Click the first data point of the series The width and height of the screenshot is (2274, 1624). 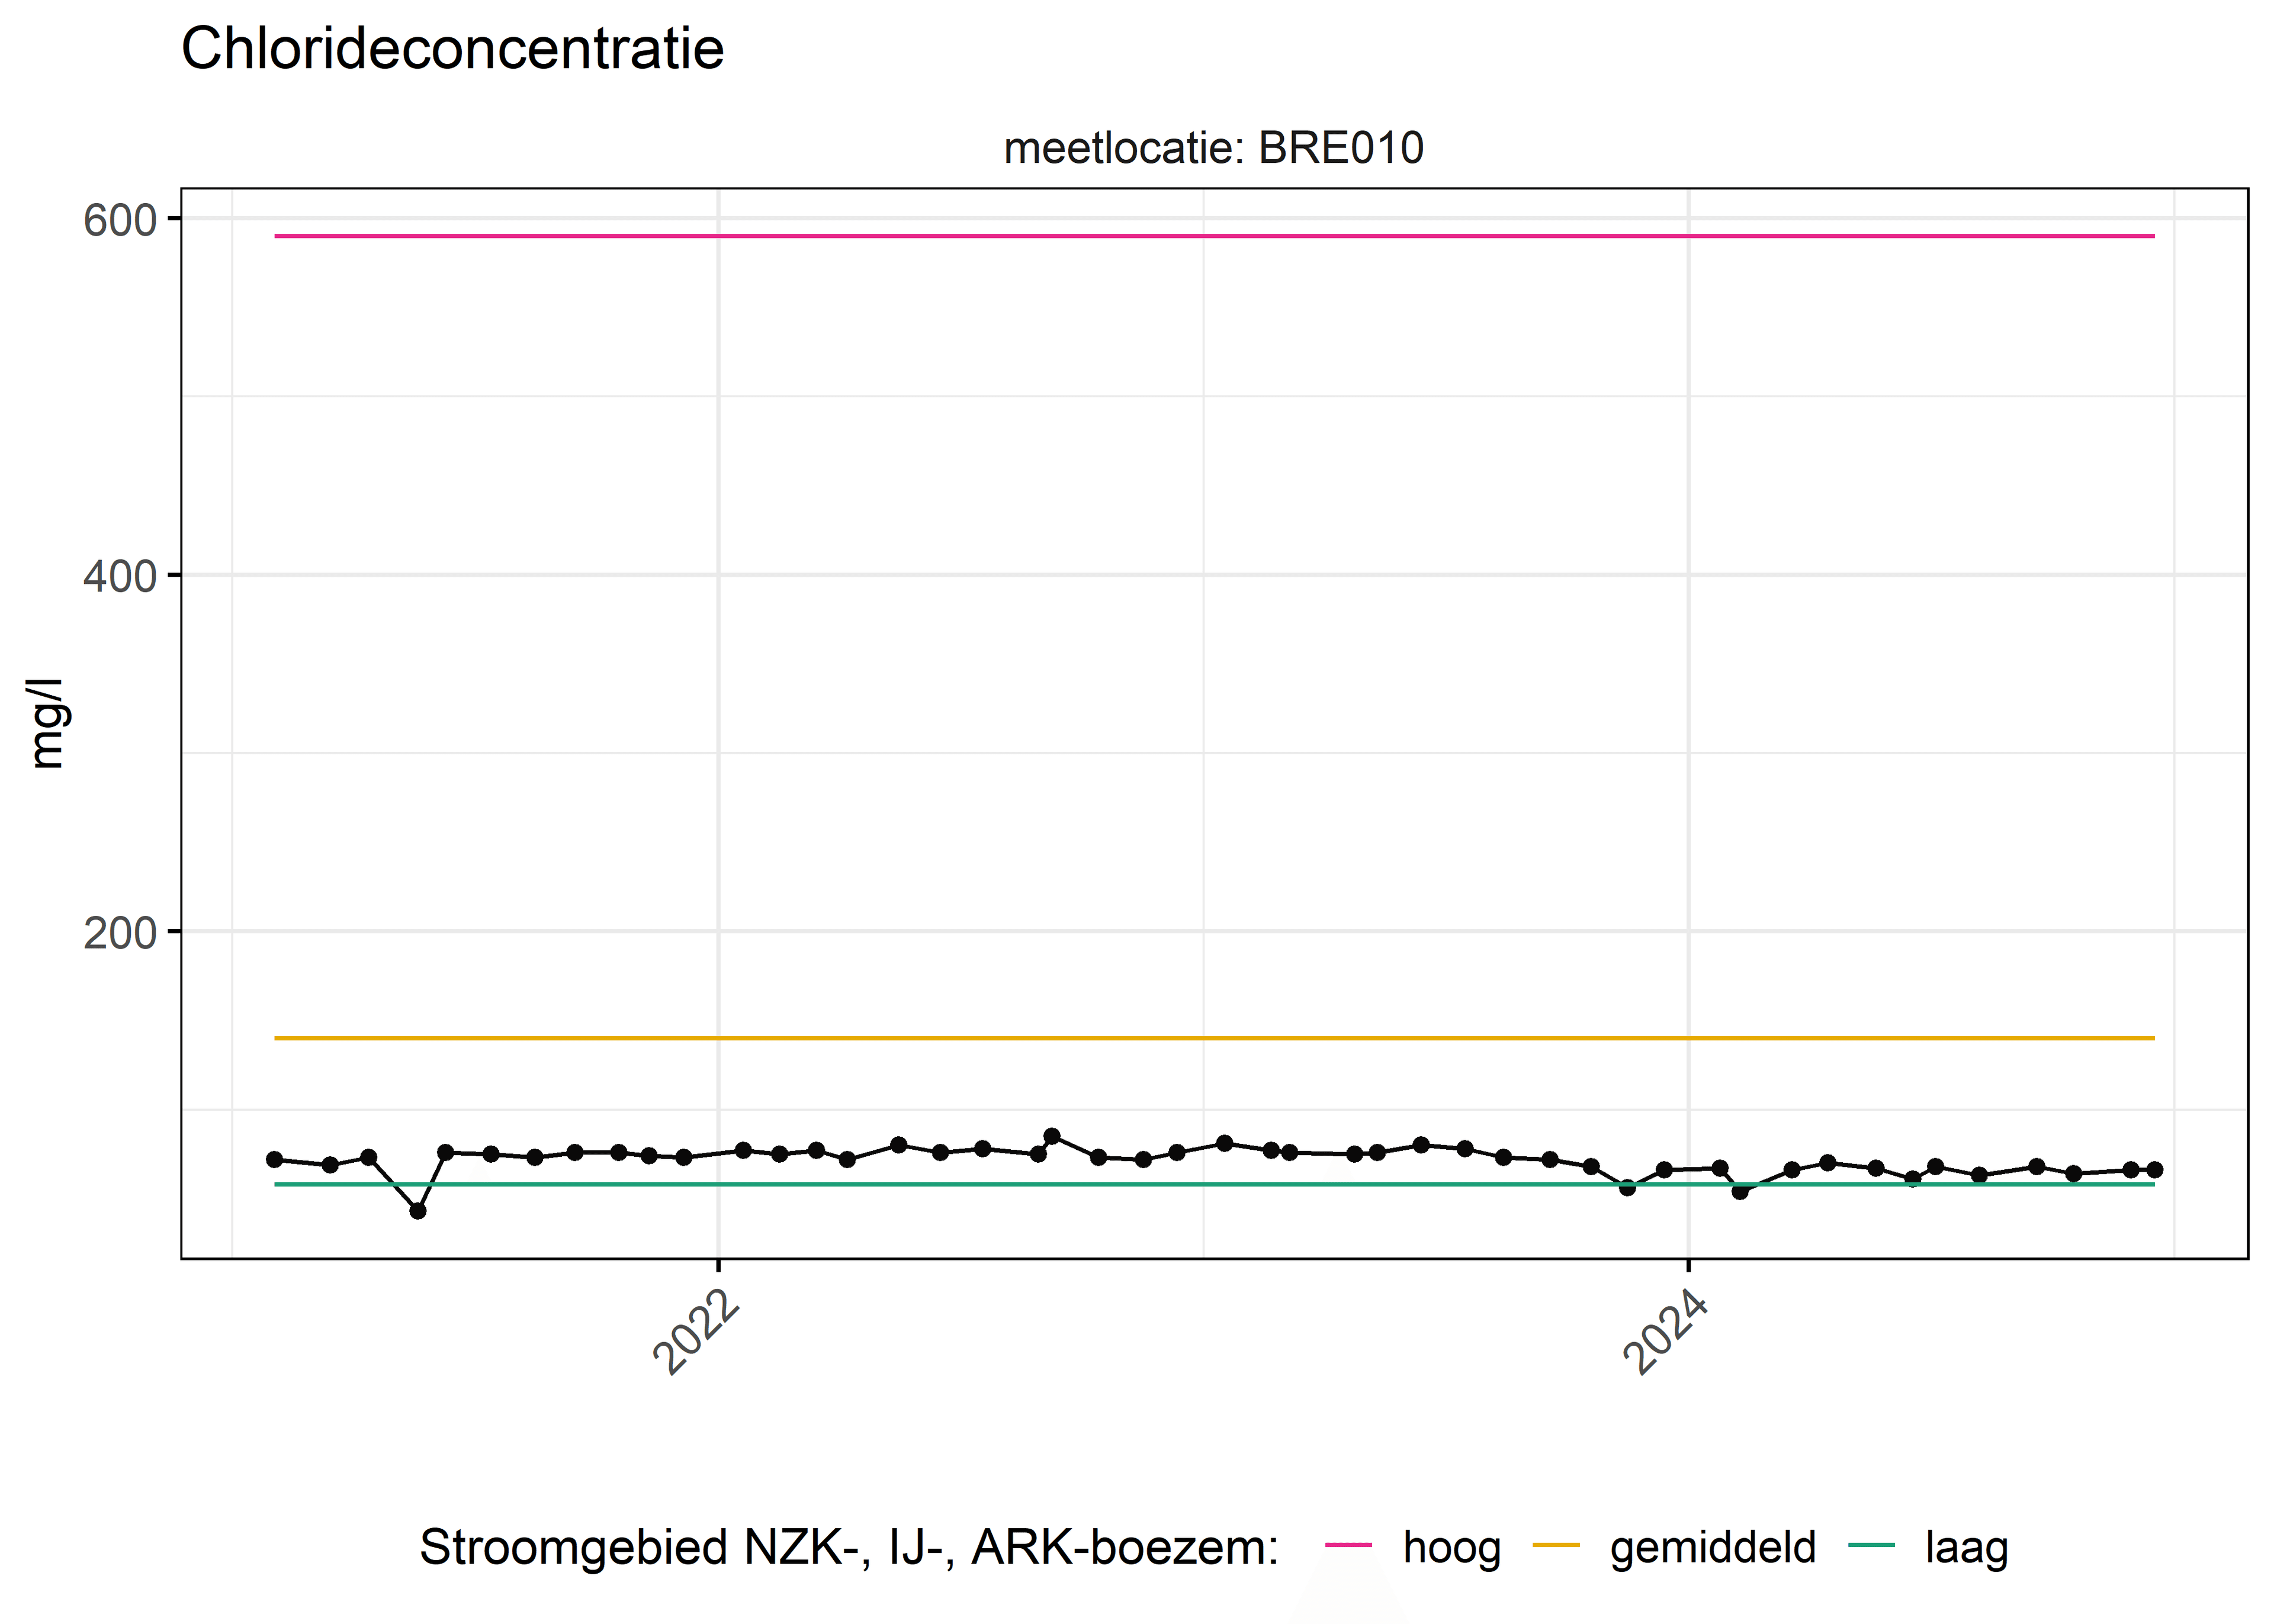click(x=275, y=1160)
